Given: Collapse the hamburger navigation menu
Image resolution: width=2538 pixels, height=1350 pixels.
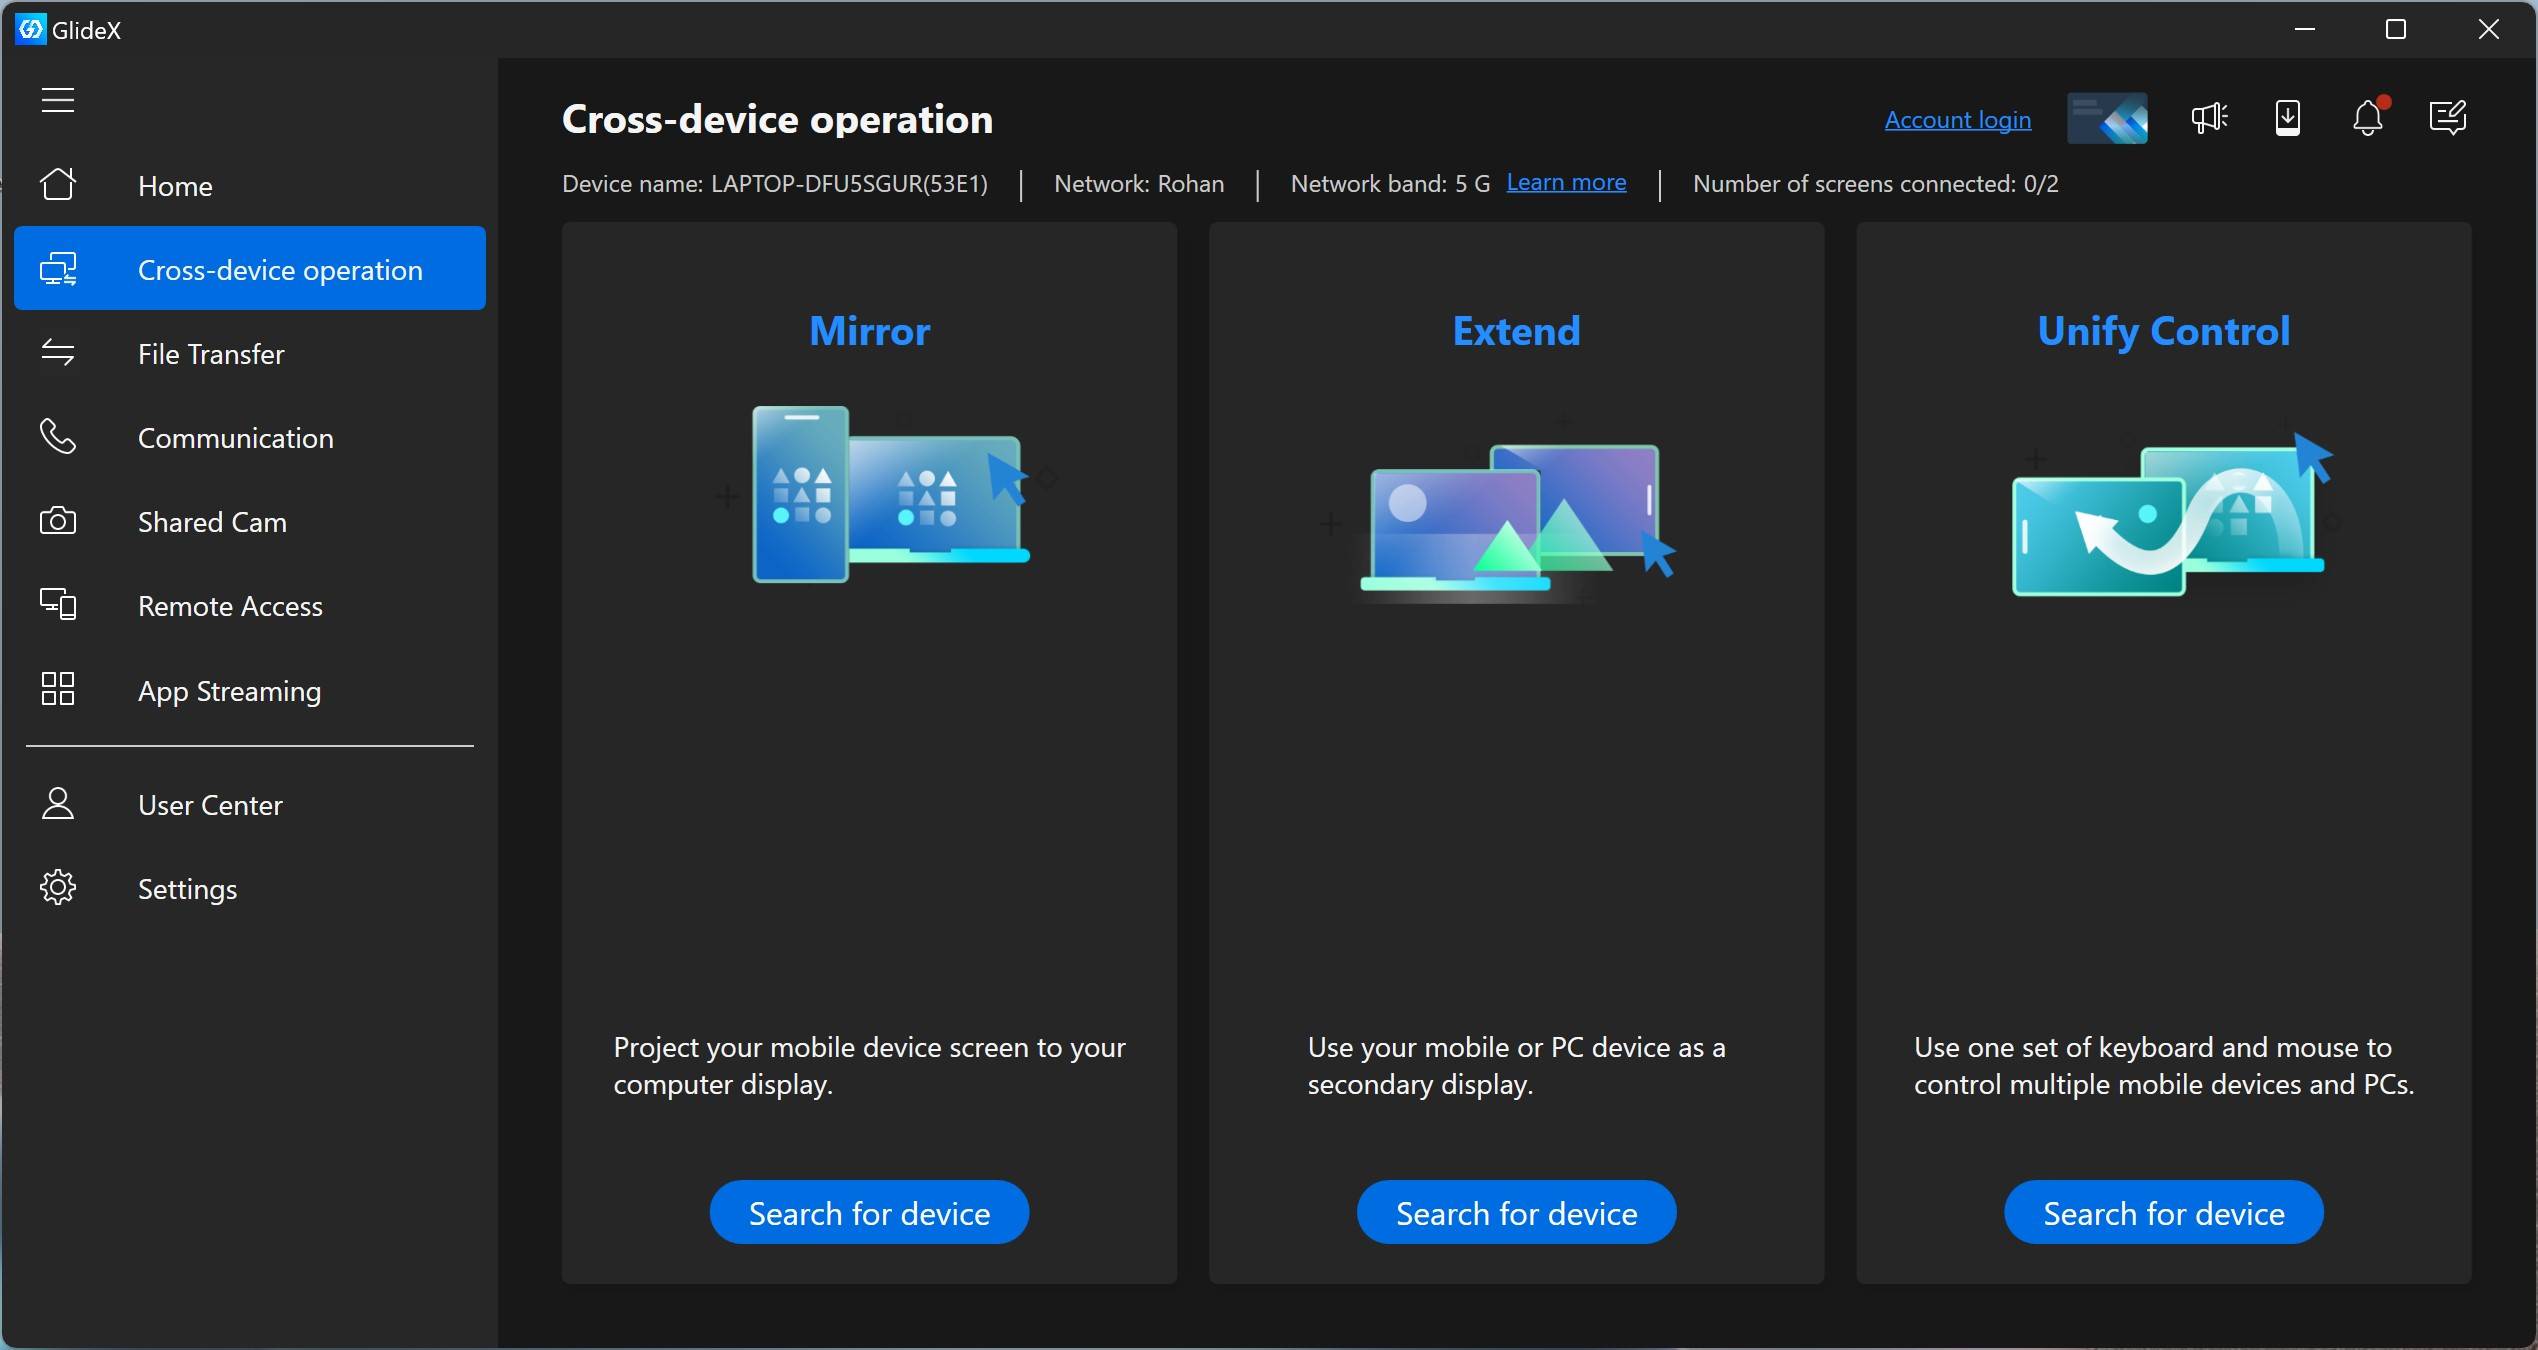Looking at the screenshot, I should pyautogui.click(x=58, y=100).
